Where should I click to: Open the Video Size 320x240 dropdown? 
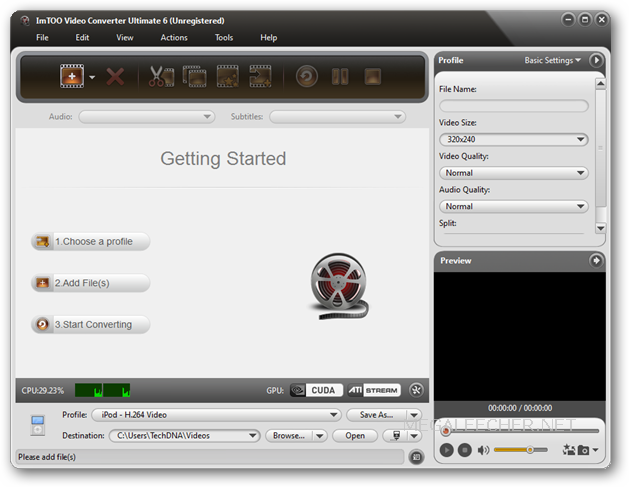tap(514, 139)
